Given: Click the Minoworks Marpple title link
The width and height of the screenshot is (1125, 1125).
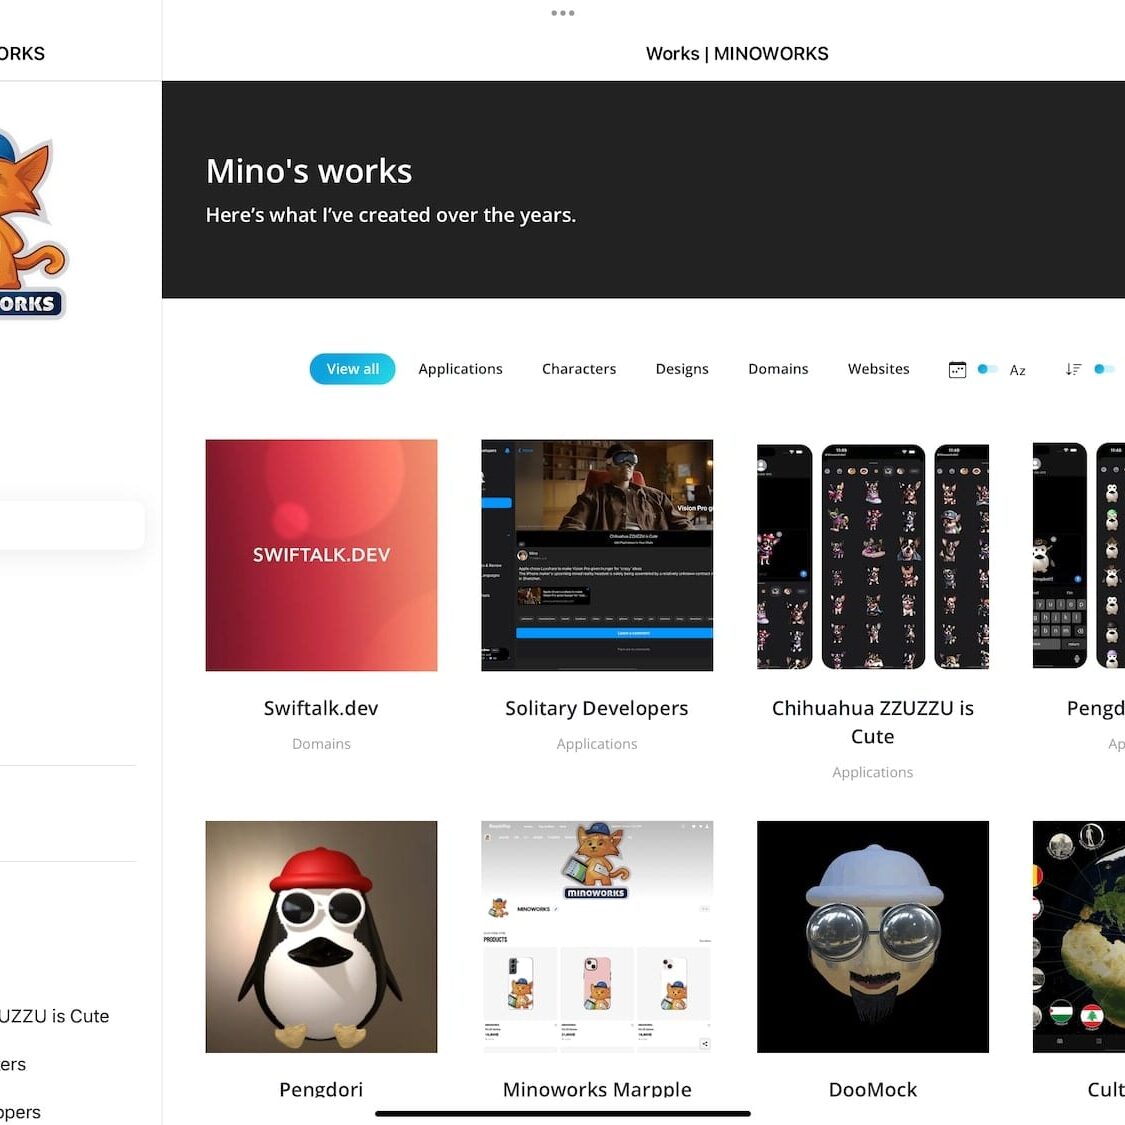Looking at the screenshot, I should tap(597, 1089).
